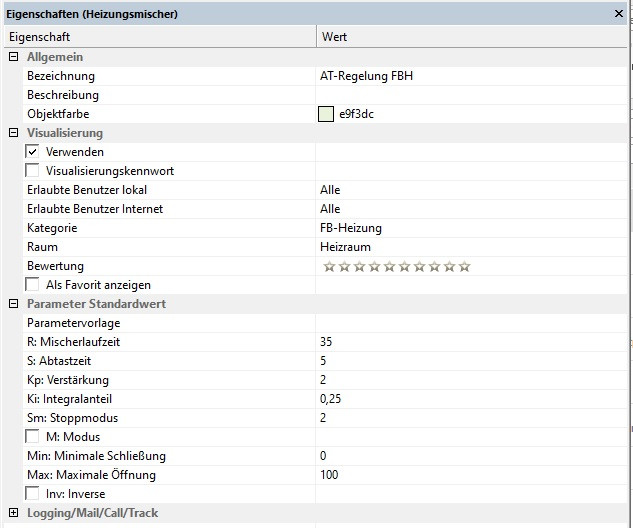Collapse the Parameter Standardwert section
Image resolution: width=633 pixels, height=528 pixels.
[x=13, y=304]
